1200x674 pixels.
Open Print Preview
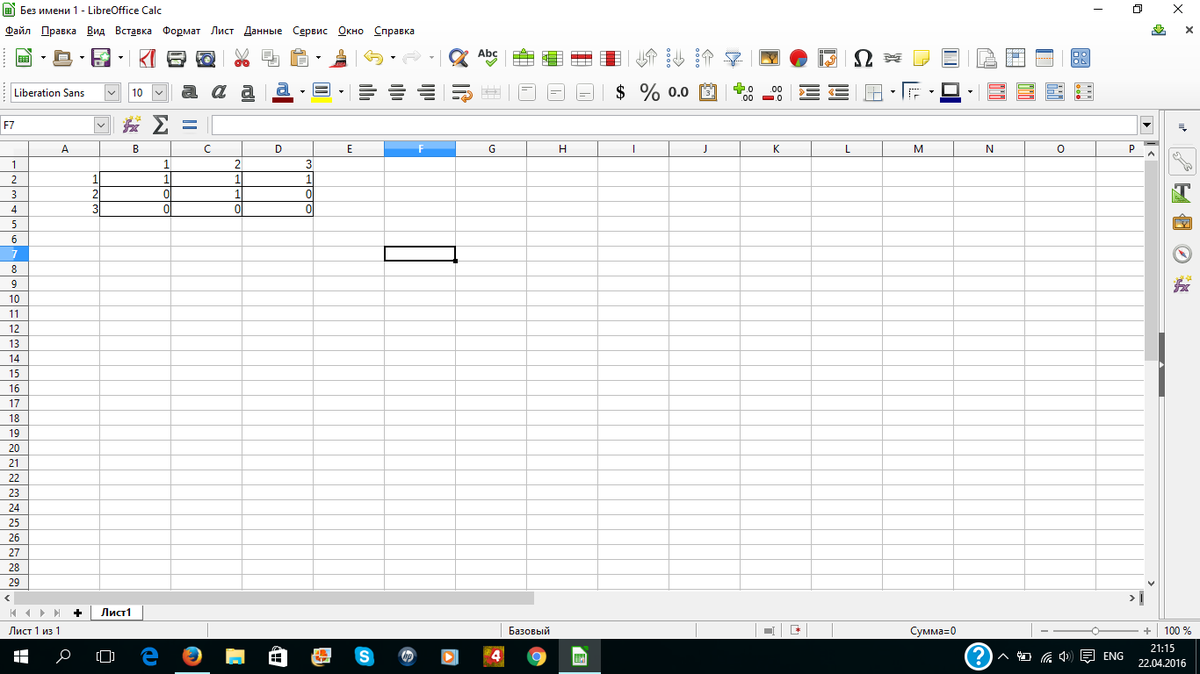[x=205, y=58]
